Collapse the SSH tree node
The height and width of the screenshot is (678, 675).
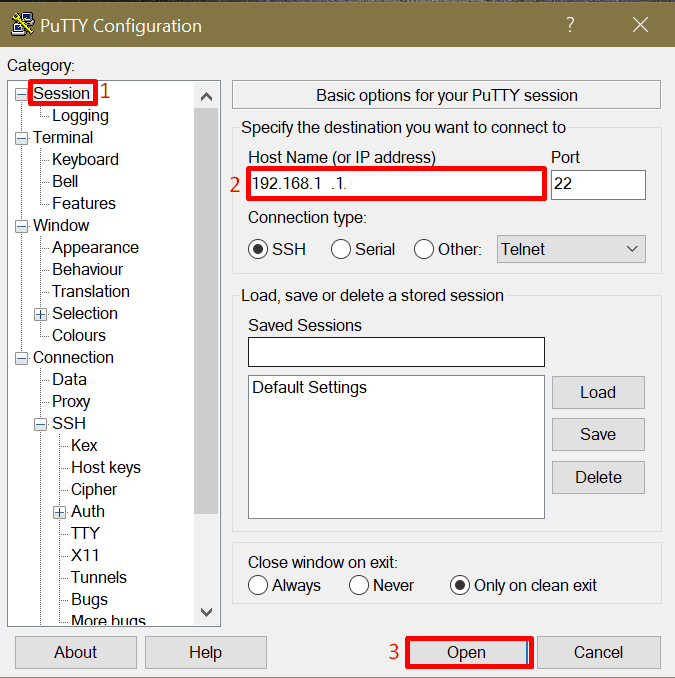pyautogui.click(x=40, y=424)
